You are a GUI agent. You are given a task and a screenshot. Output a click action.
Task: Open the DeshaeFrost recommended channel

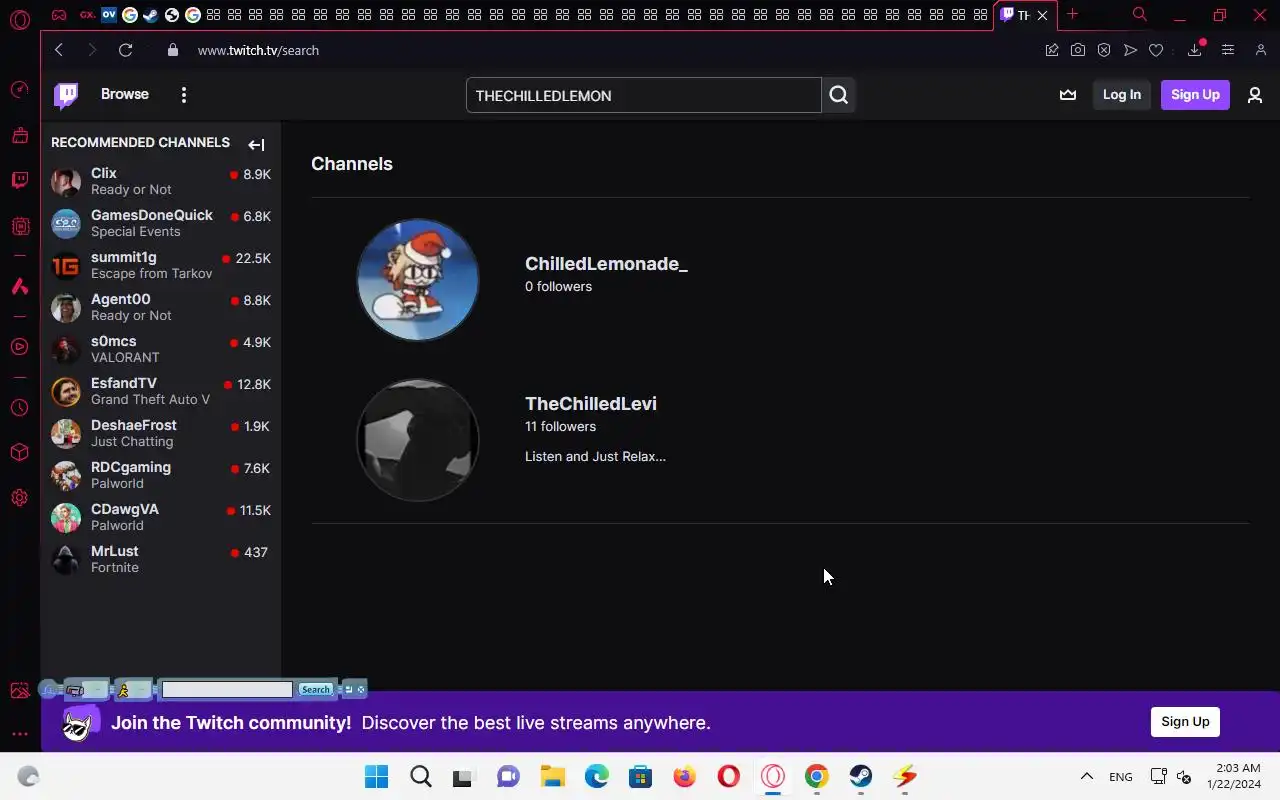pyautogui.click(x=161, y=433)
